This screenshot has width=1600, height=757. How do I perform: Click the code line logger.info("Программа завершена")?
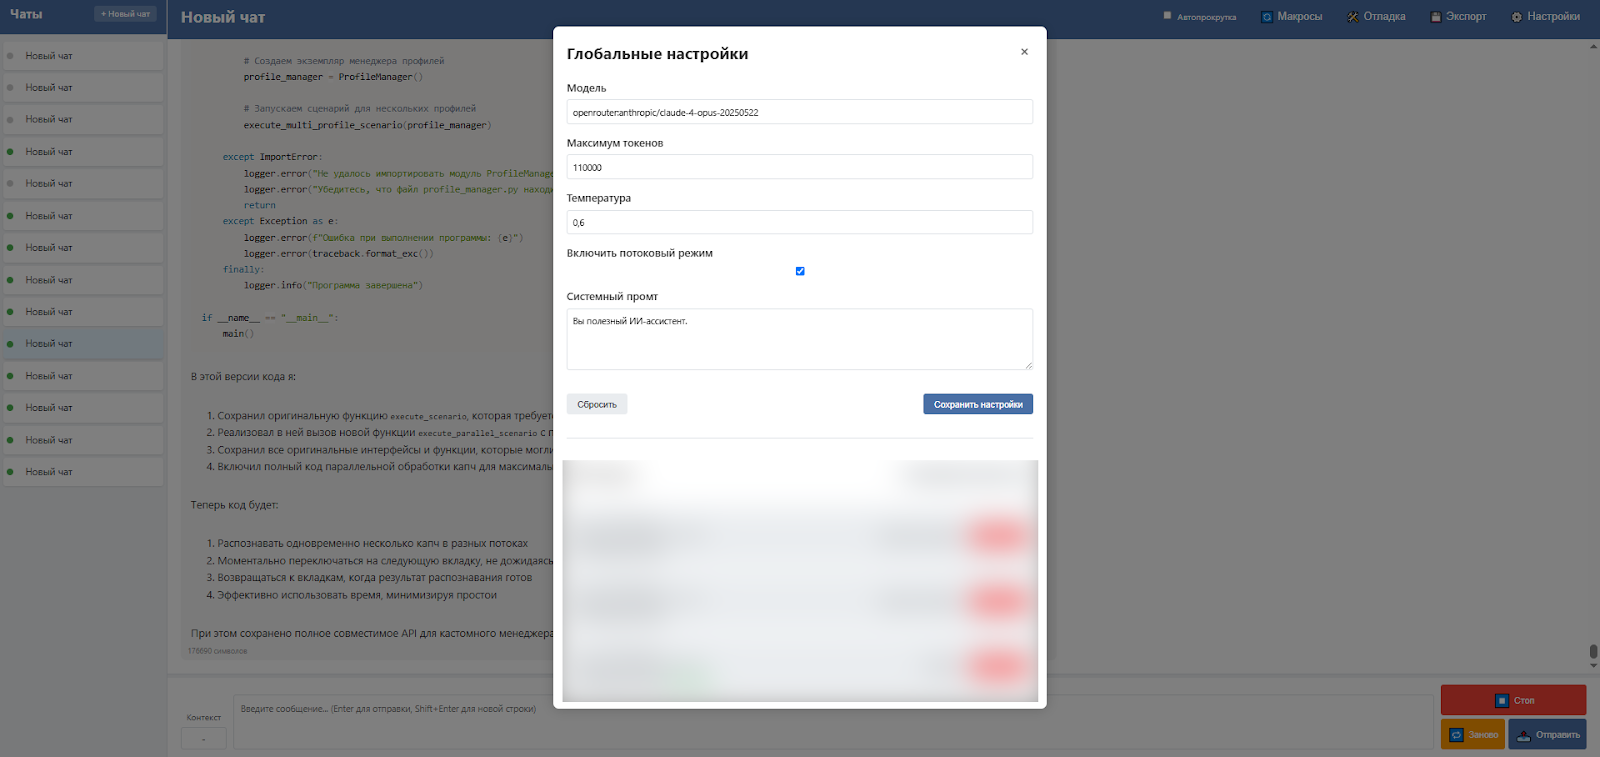pos(333,285)
